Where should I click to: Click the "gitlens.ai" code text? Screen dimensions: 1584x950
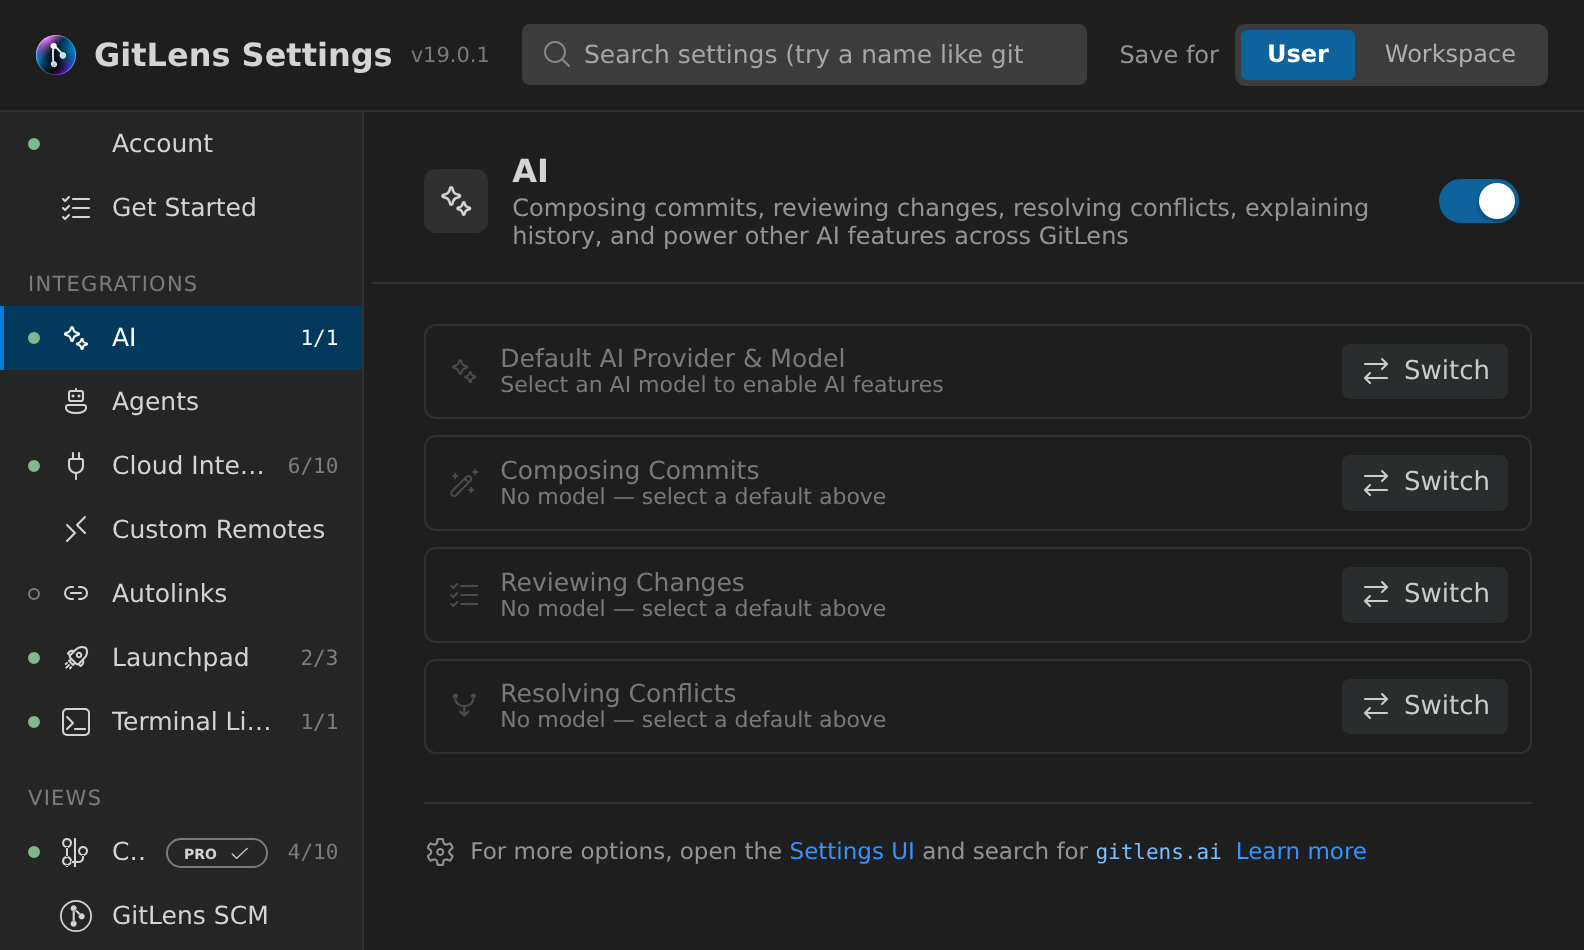[1158, 852]
